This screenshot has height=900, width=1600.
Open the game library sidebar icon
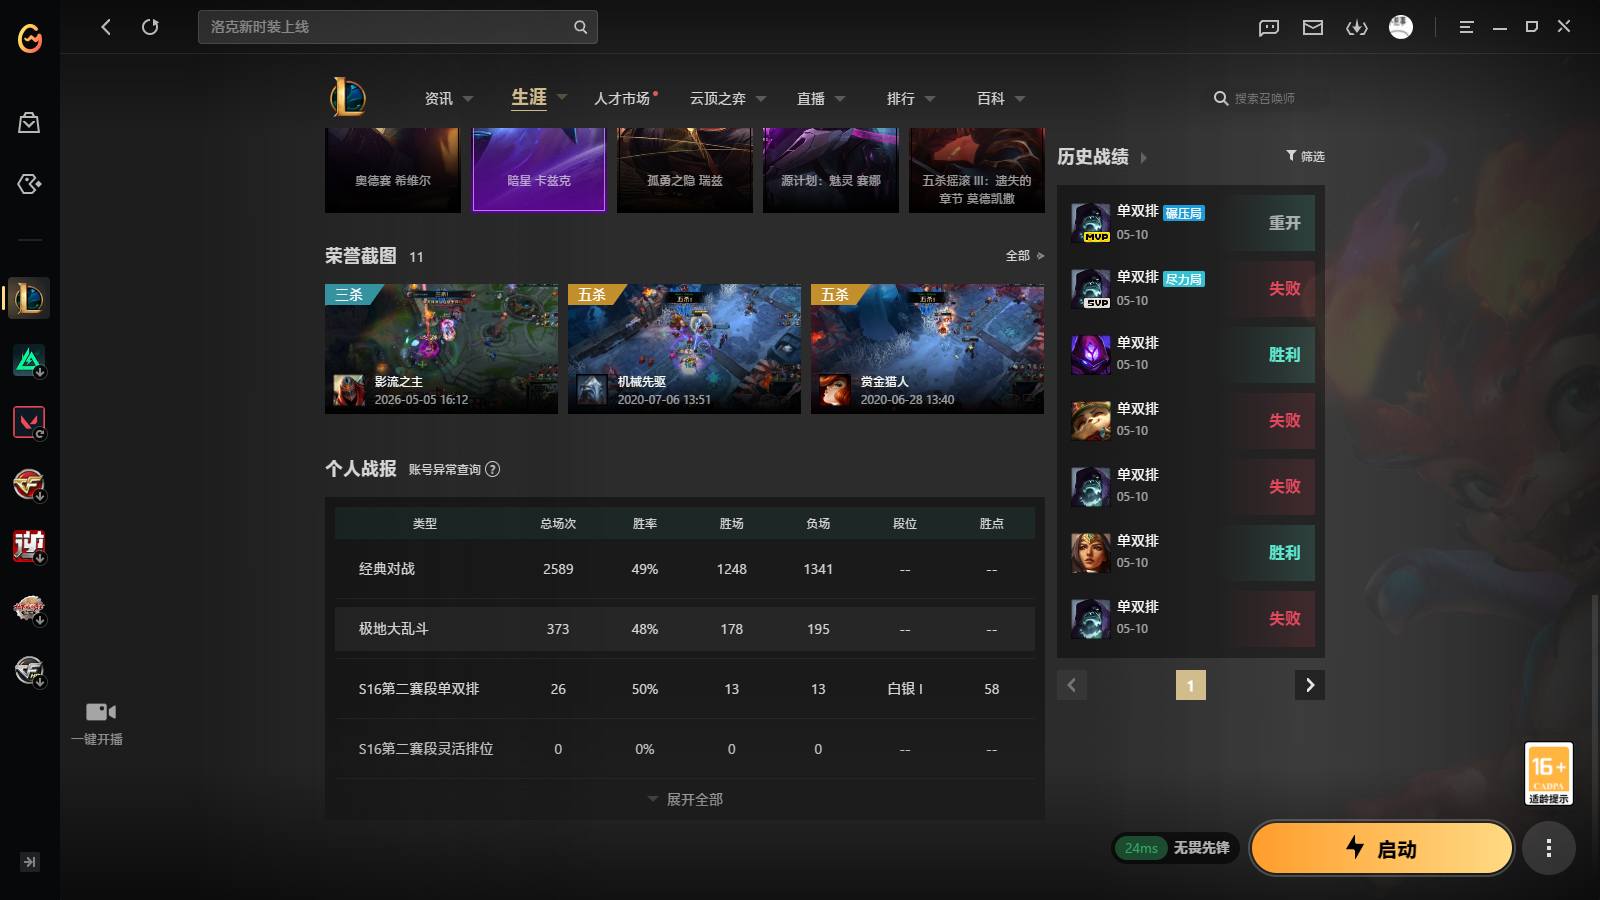(x=29, y=184)
